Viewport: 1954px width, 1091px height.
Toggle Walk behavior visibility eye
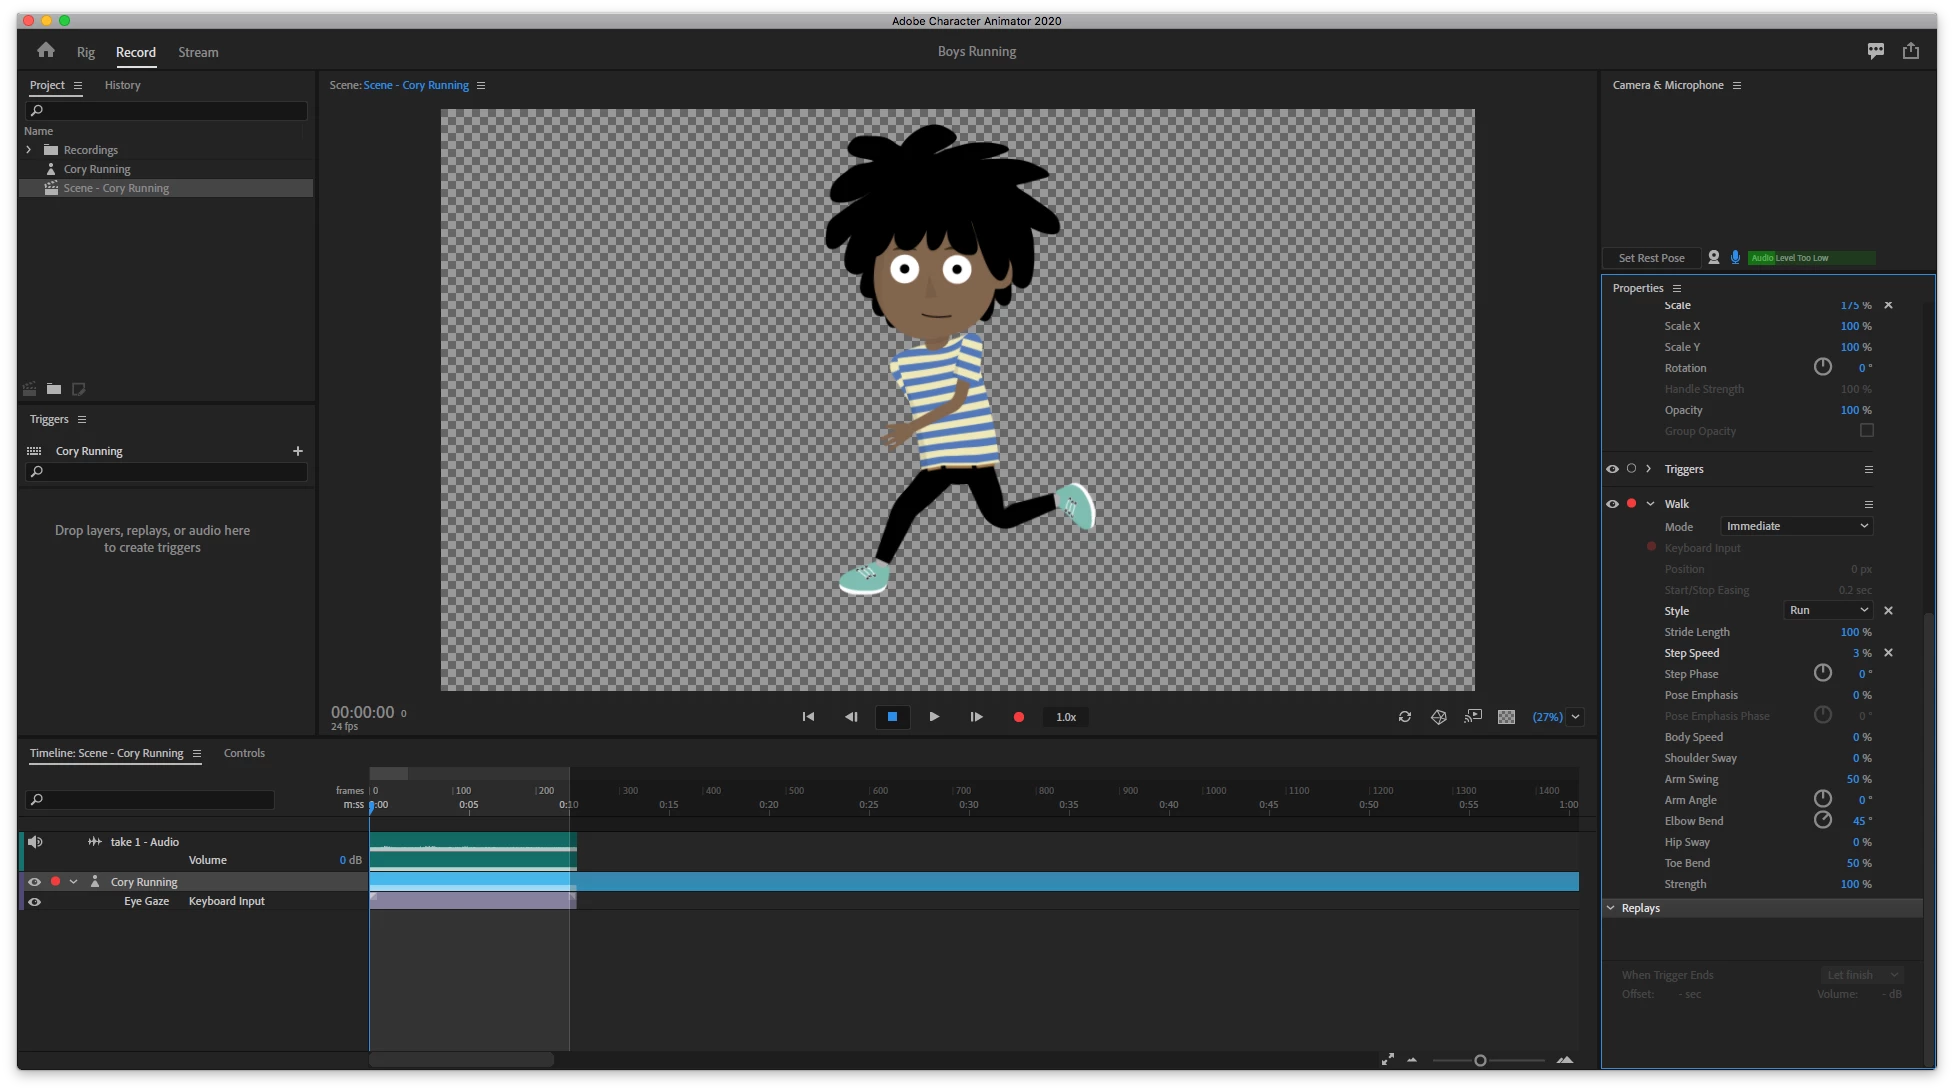(1612, 504)
